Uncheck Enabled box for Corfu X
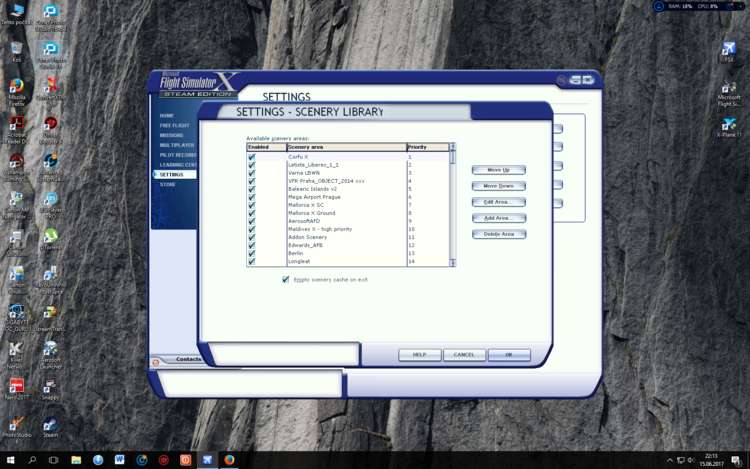This screenshot has width=750, height=469. (252, 157)
